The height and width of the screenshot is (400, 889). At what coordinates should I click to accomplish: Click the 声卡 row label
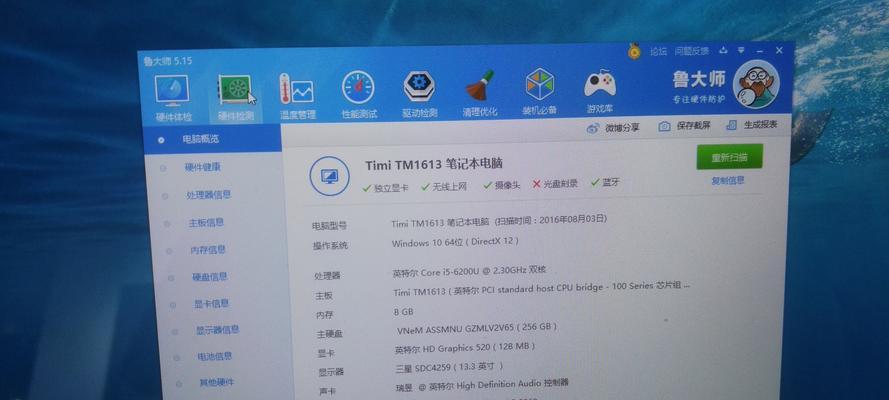(x=328, y=392)
